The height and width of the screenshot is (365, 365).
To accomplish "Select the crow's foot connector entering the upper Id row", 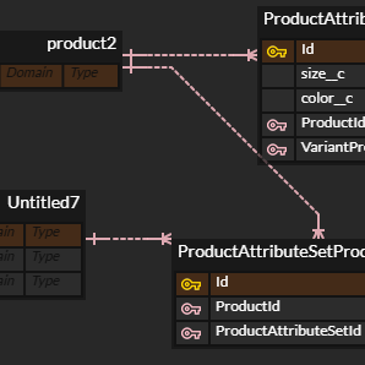I will tap(252, 55).
